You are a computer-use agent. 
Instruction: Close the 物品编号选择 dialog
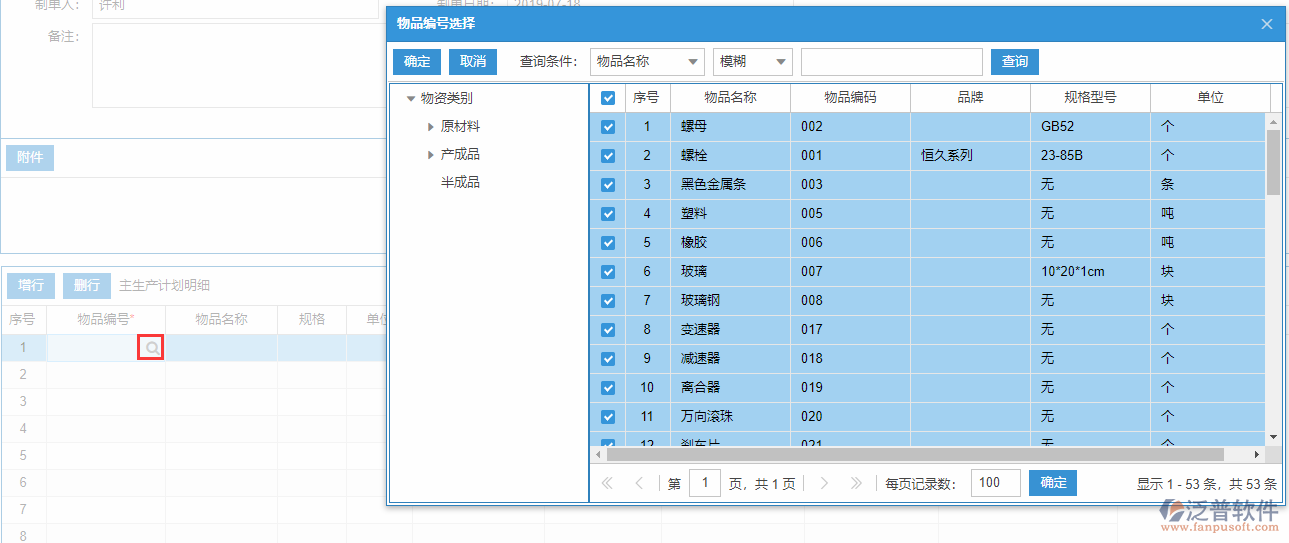tap(1266, 24)
